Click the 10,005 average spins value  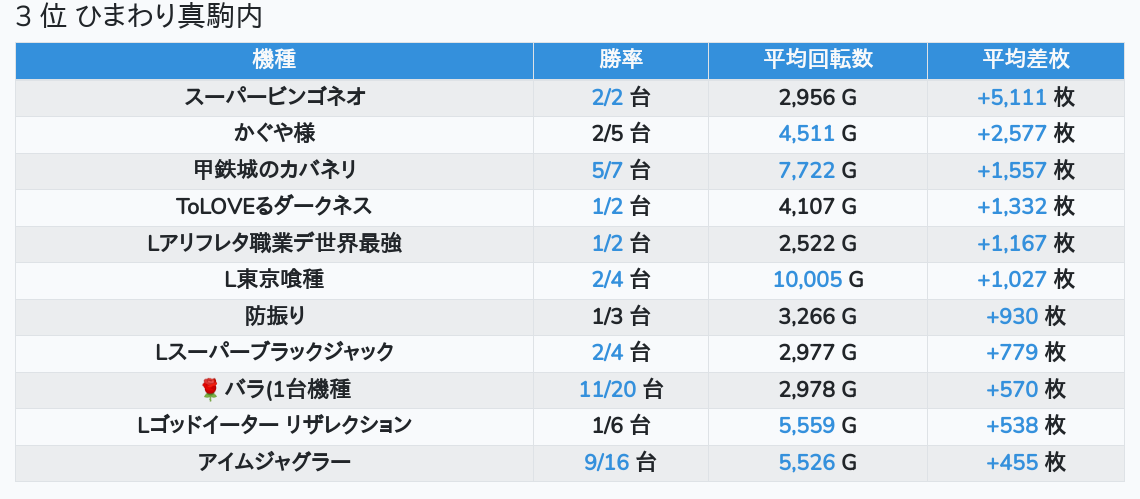pyautogui.click(x=807, y=280)
